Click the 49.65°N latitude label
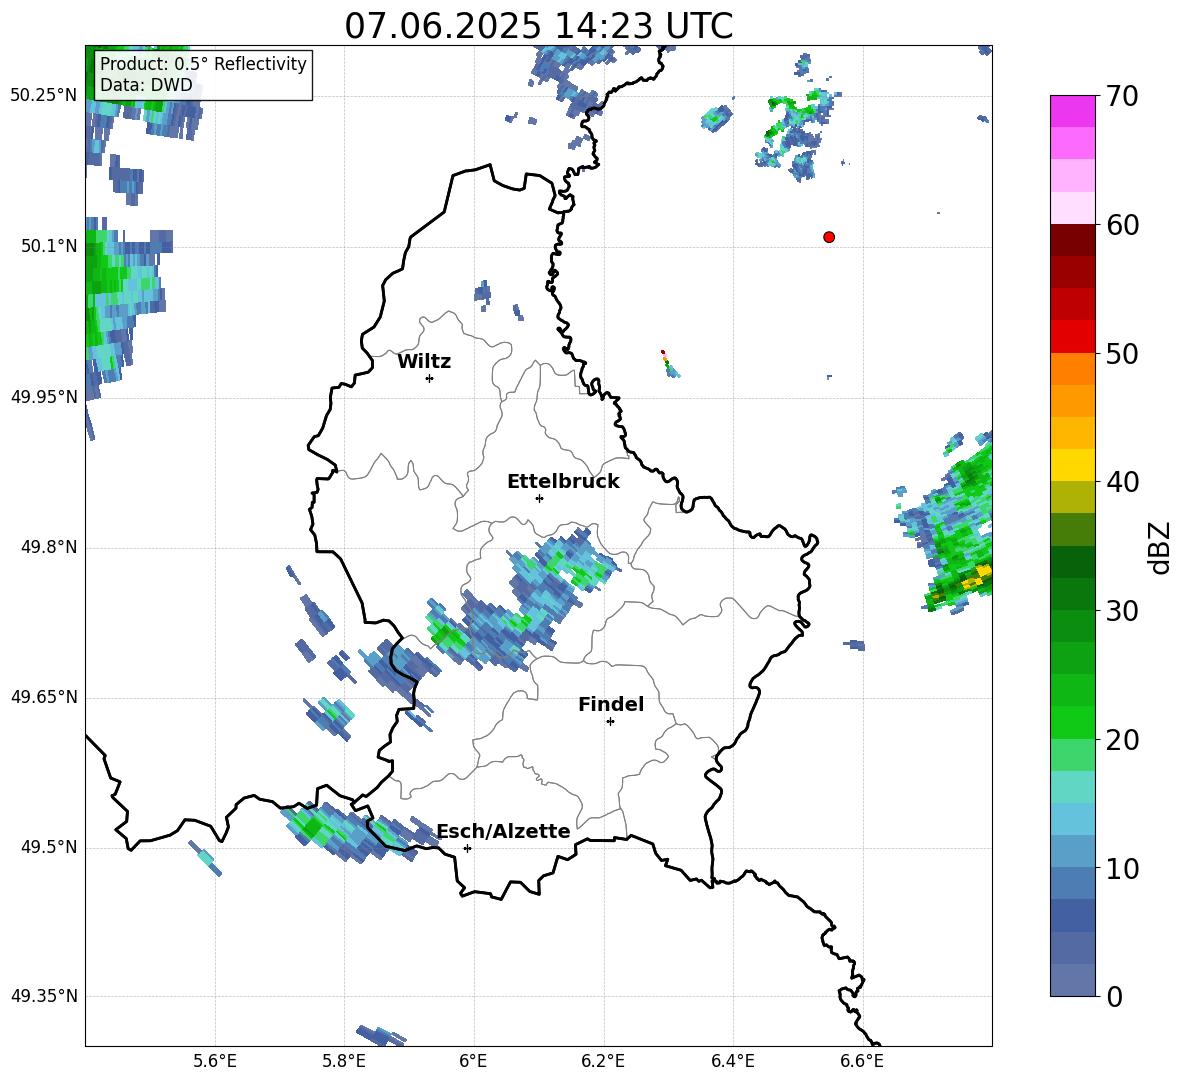The height and width of the screenshot is (1081, 1184). [44, 697]
